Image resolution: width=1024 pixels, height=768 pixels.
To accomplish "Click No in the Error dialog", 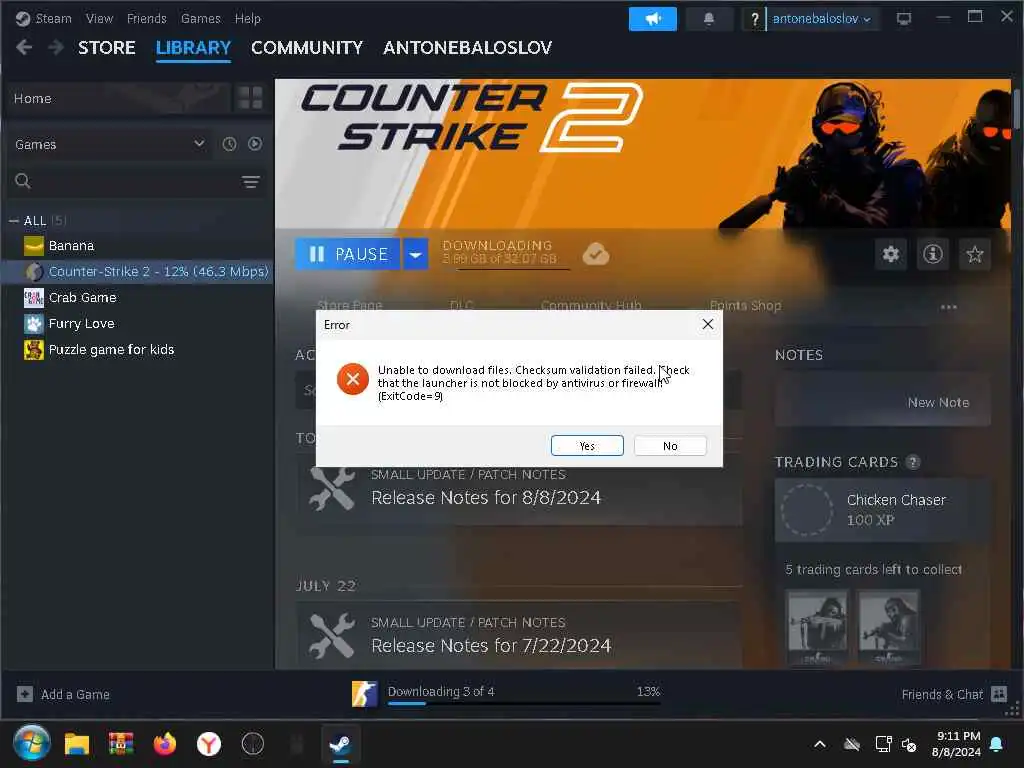I will pos(670,445).
